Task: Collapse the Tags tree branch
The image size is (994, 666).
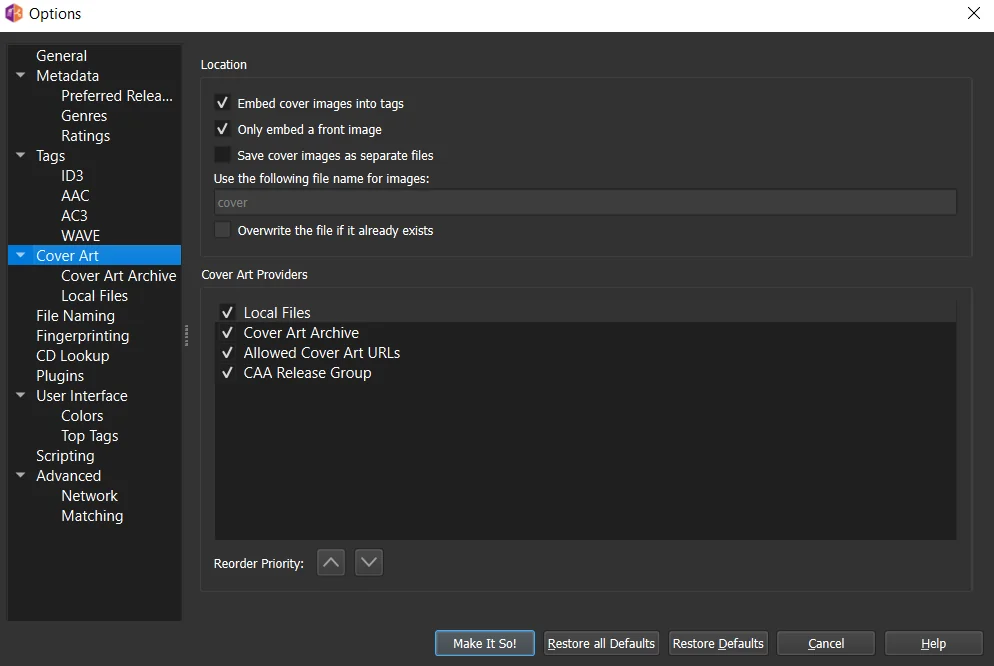Action: click(21, 155)
